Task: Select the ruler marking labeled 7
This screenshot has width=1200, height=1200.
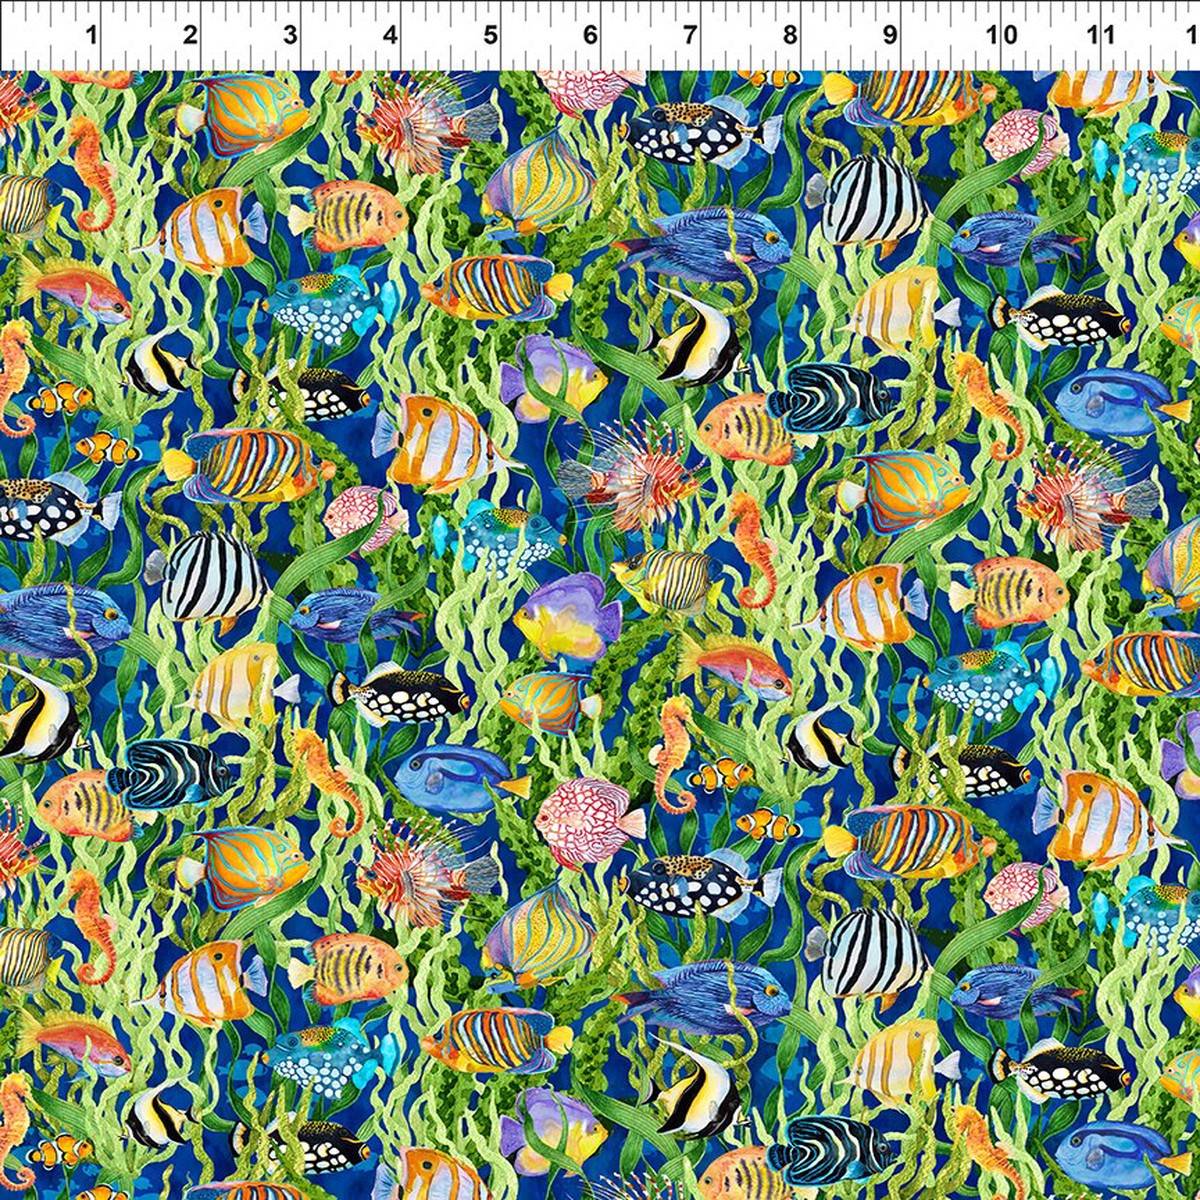Action: 690,36
